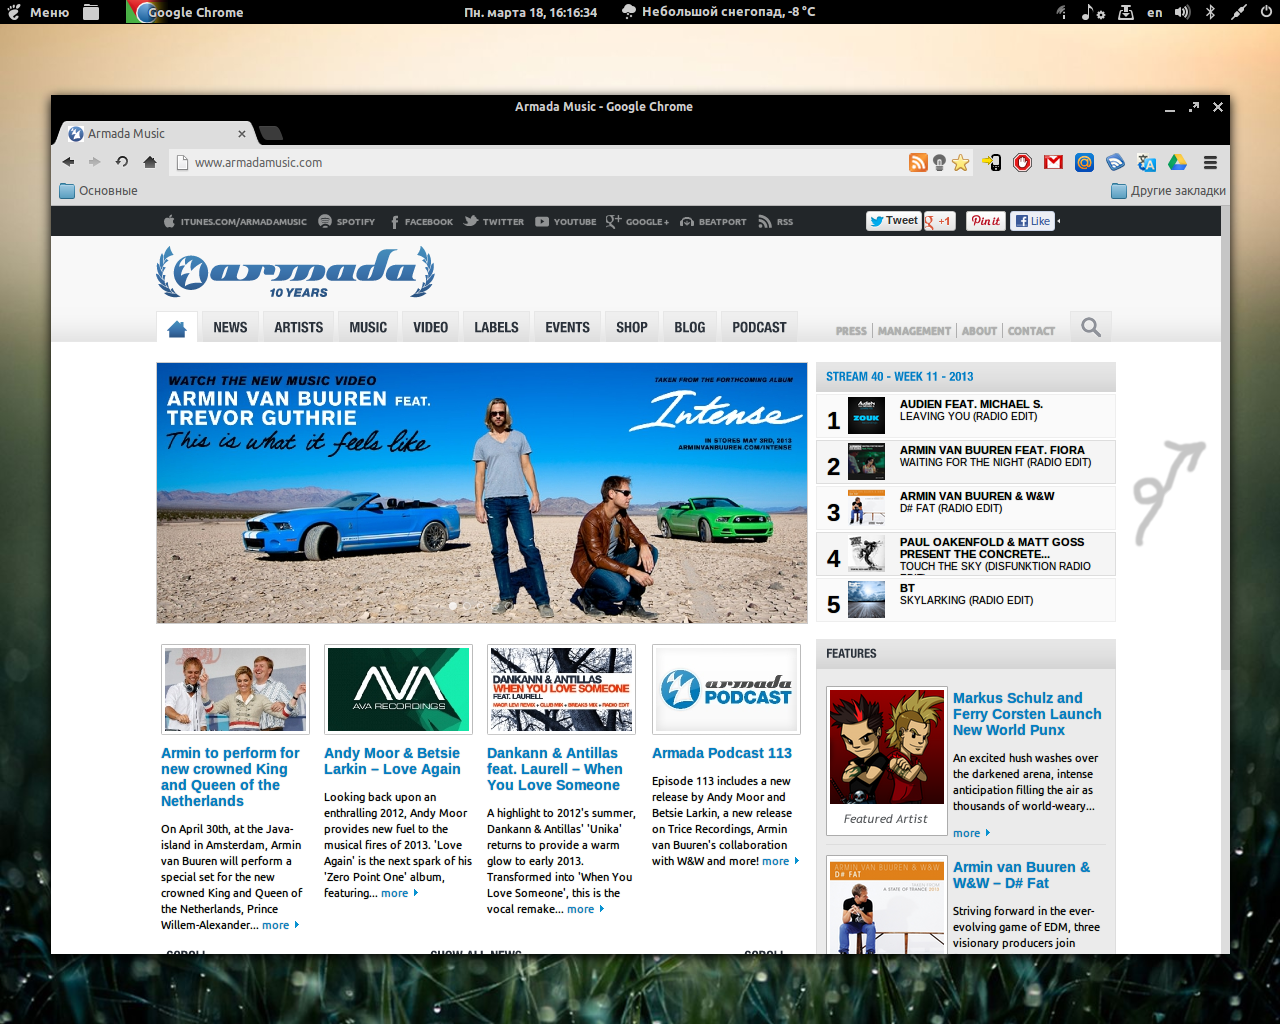This screenshot has height=1024, width=1280.
Task: Open the Twitter link in top bar
Action: pos(493,222)
